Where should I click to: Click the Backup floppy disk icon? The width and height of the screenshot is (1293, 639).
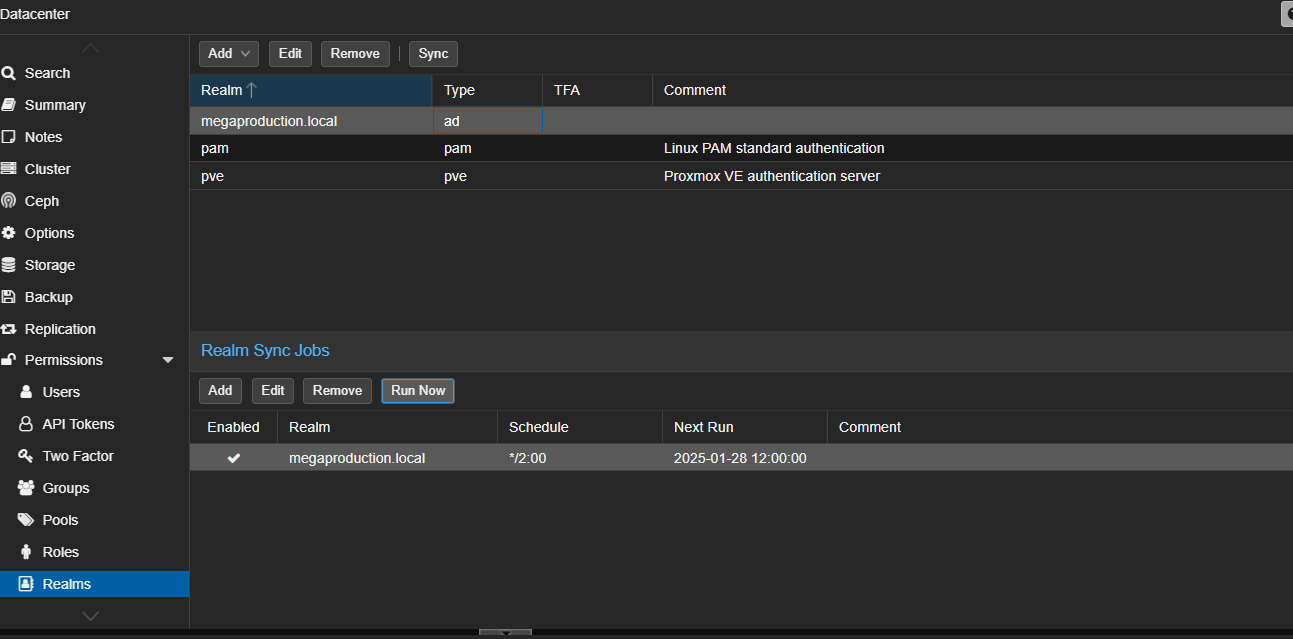tap(8, 297)
